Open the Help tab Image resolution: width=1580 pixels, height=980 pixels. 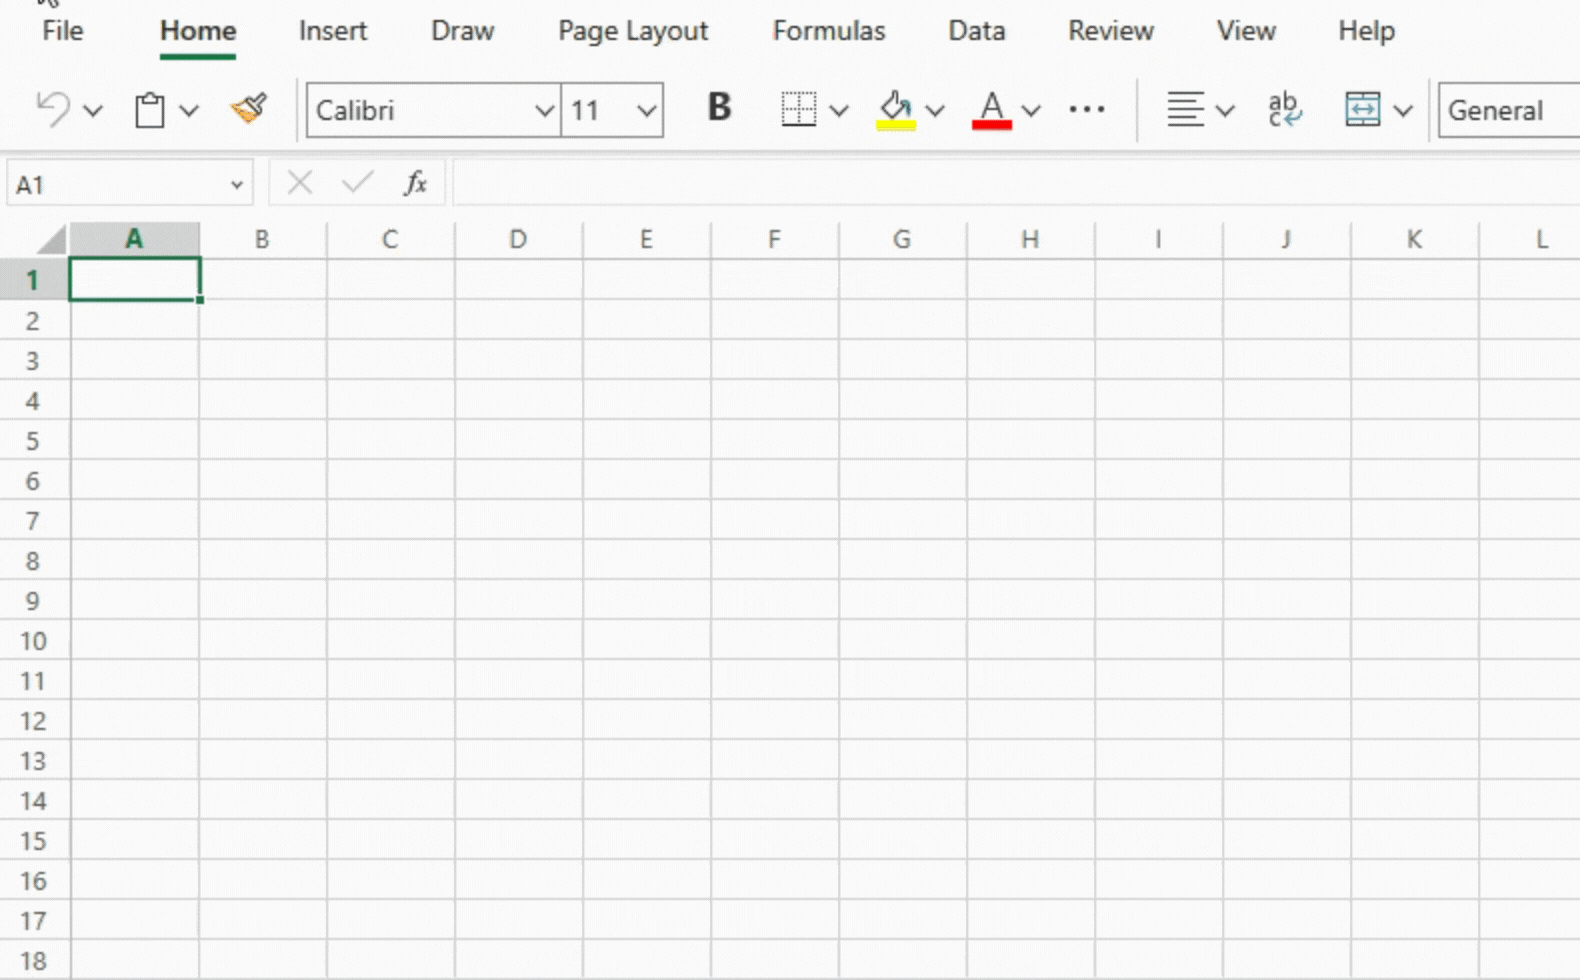tap(1367, 31)
